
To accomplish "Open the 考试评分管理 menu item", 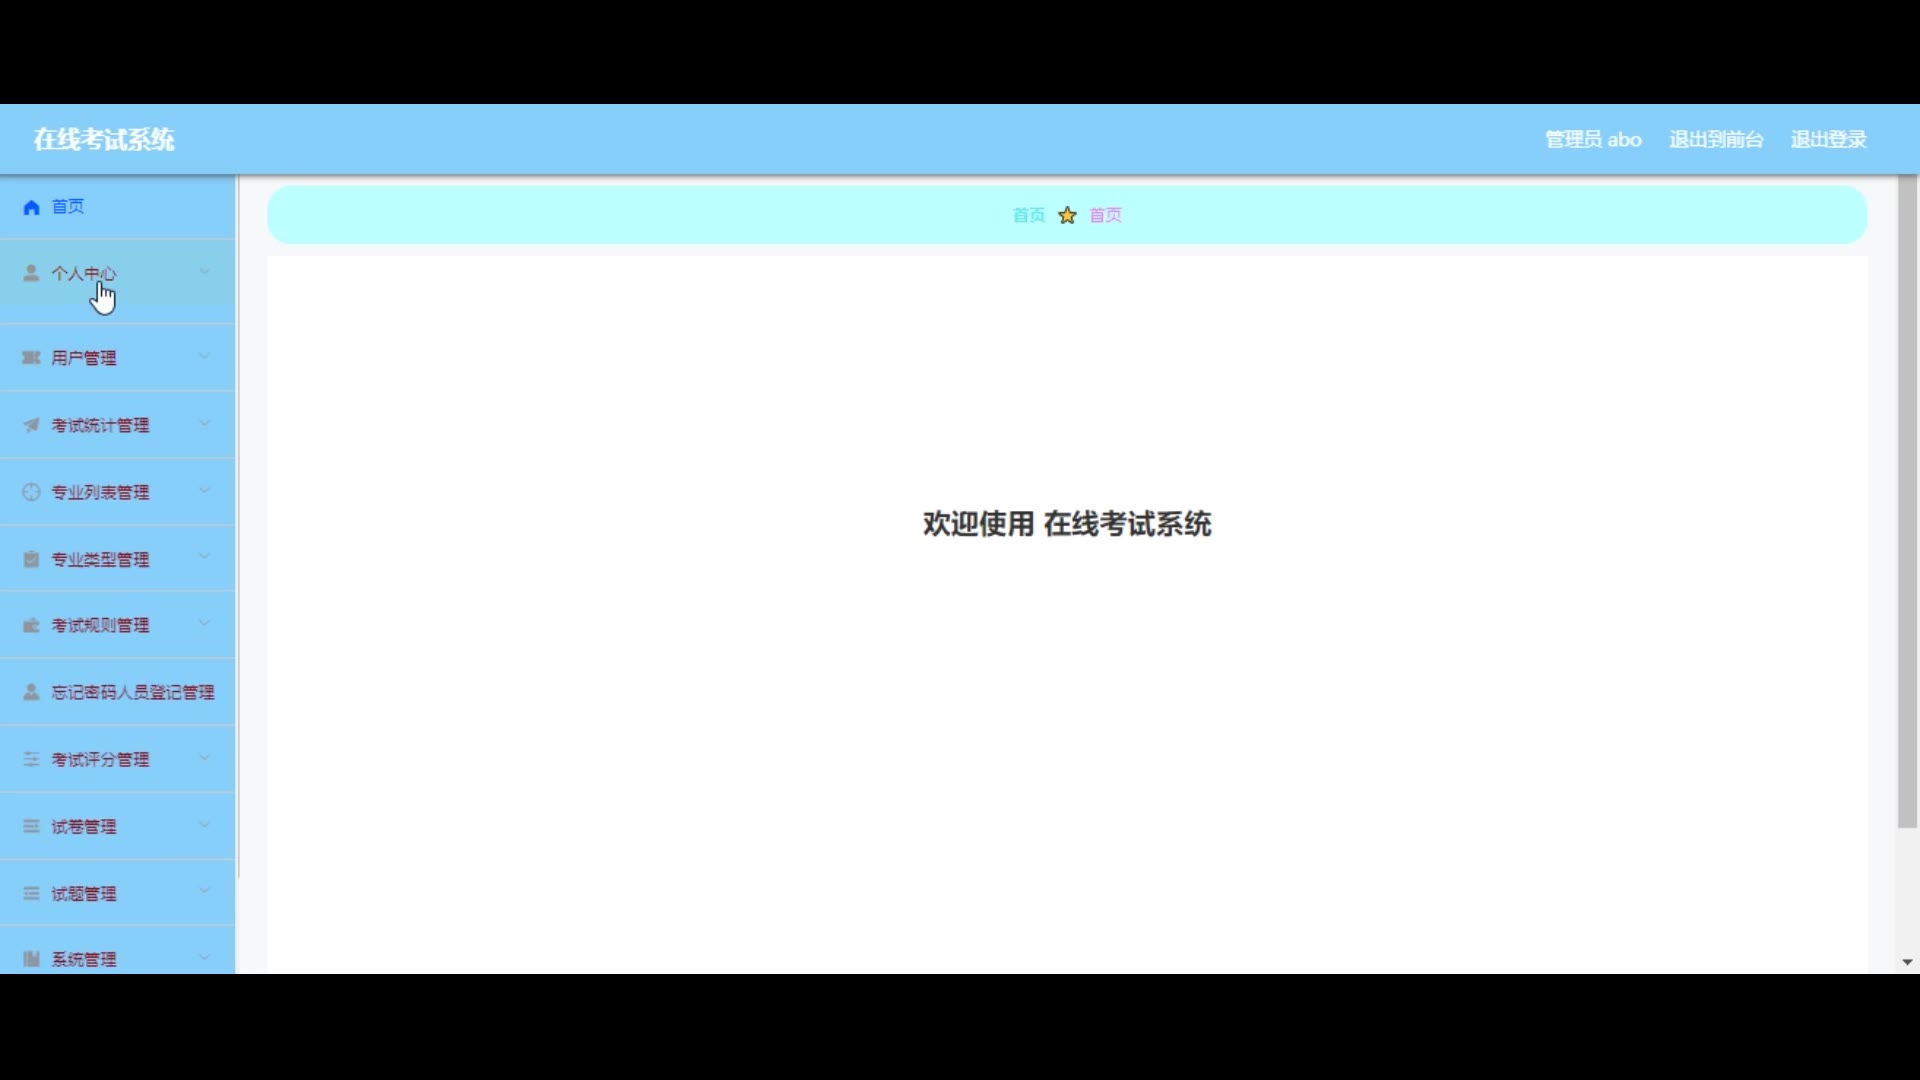I will [100, 760].
